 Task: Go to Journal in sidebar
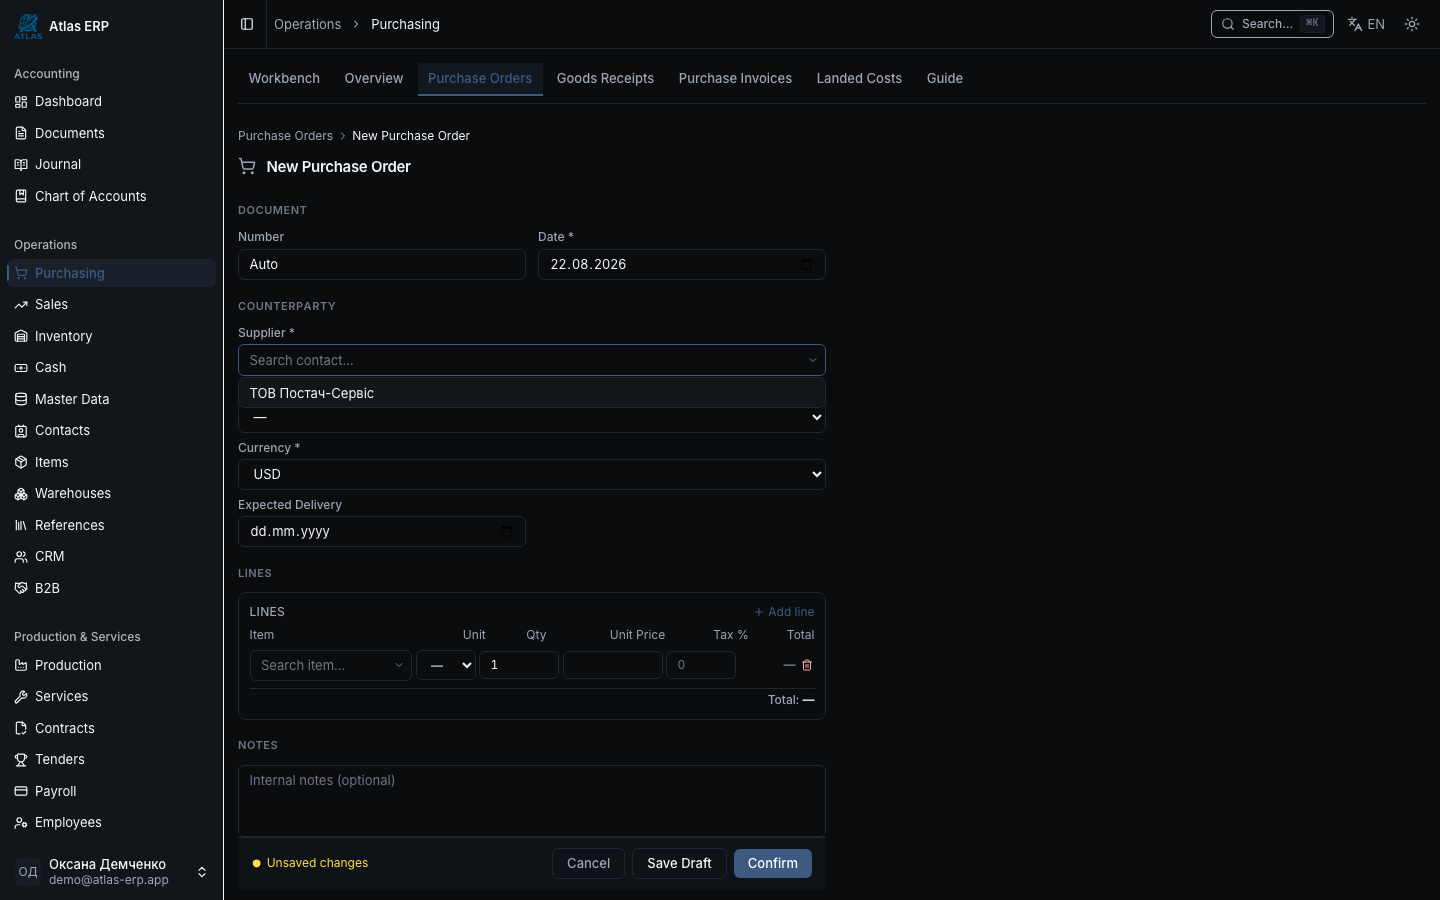tap(111, 164)
